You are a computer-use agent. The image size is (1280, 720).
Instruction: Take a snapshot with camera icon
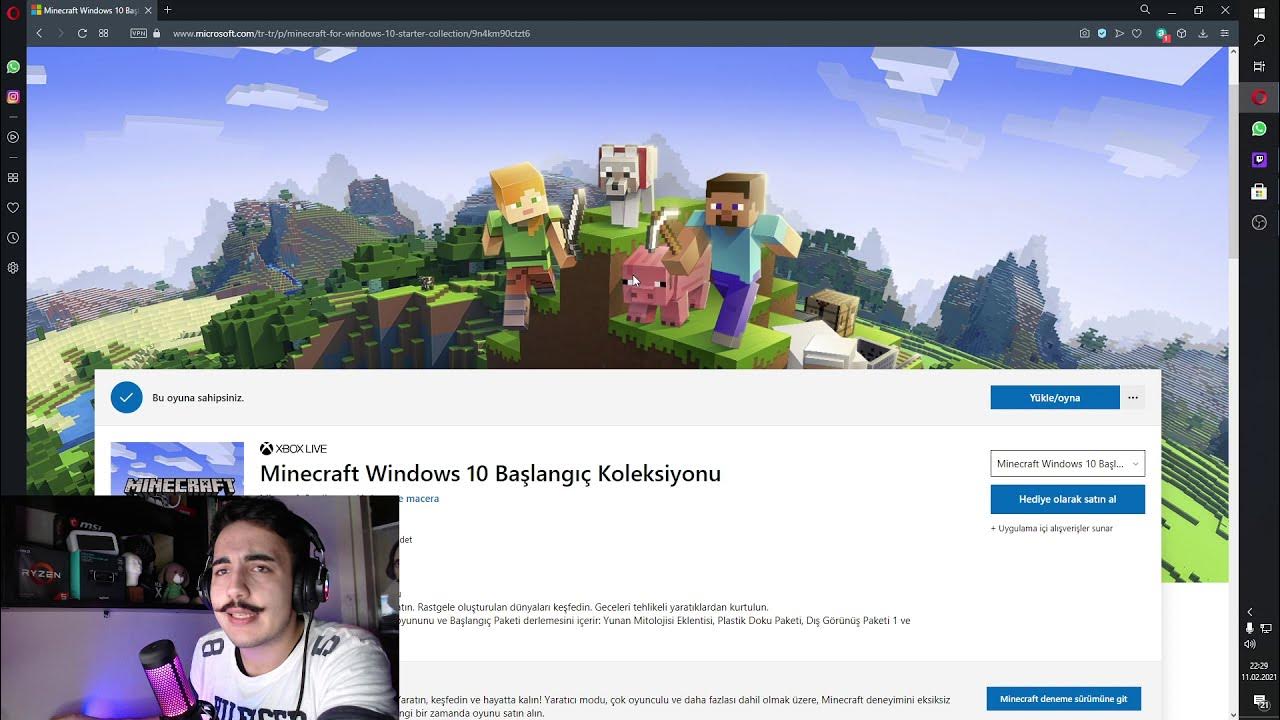tap(1085, 33)
